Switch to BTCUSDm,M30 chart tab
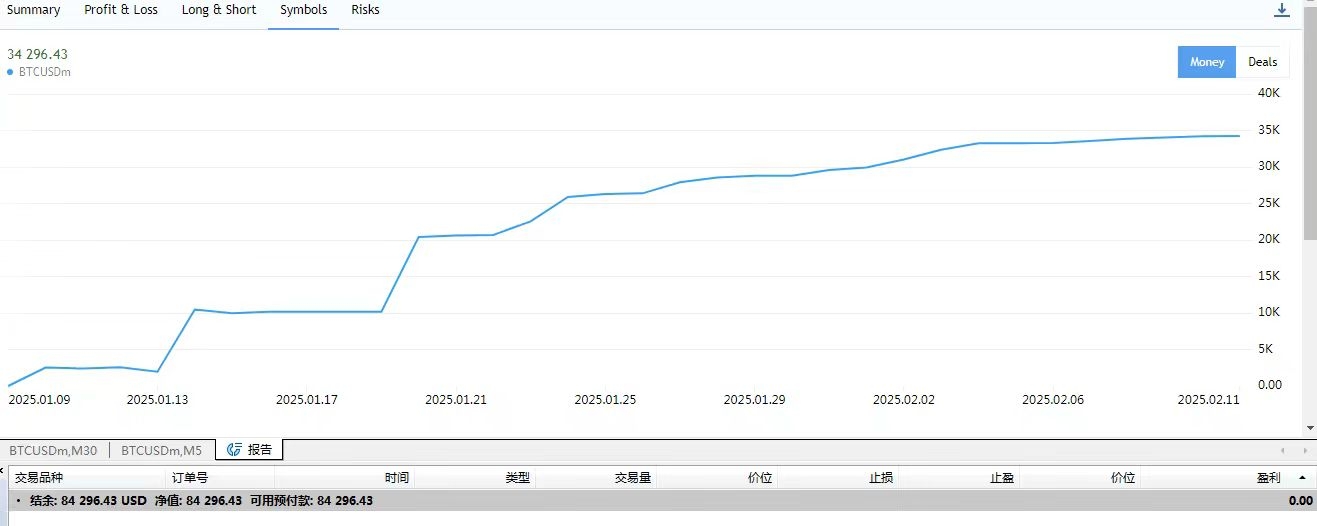 click(x=53, y=450)
